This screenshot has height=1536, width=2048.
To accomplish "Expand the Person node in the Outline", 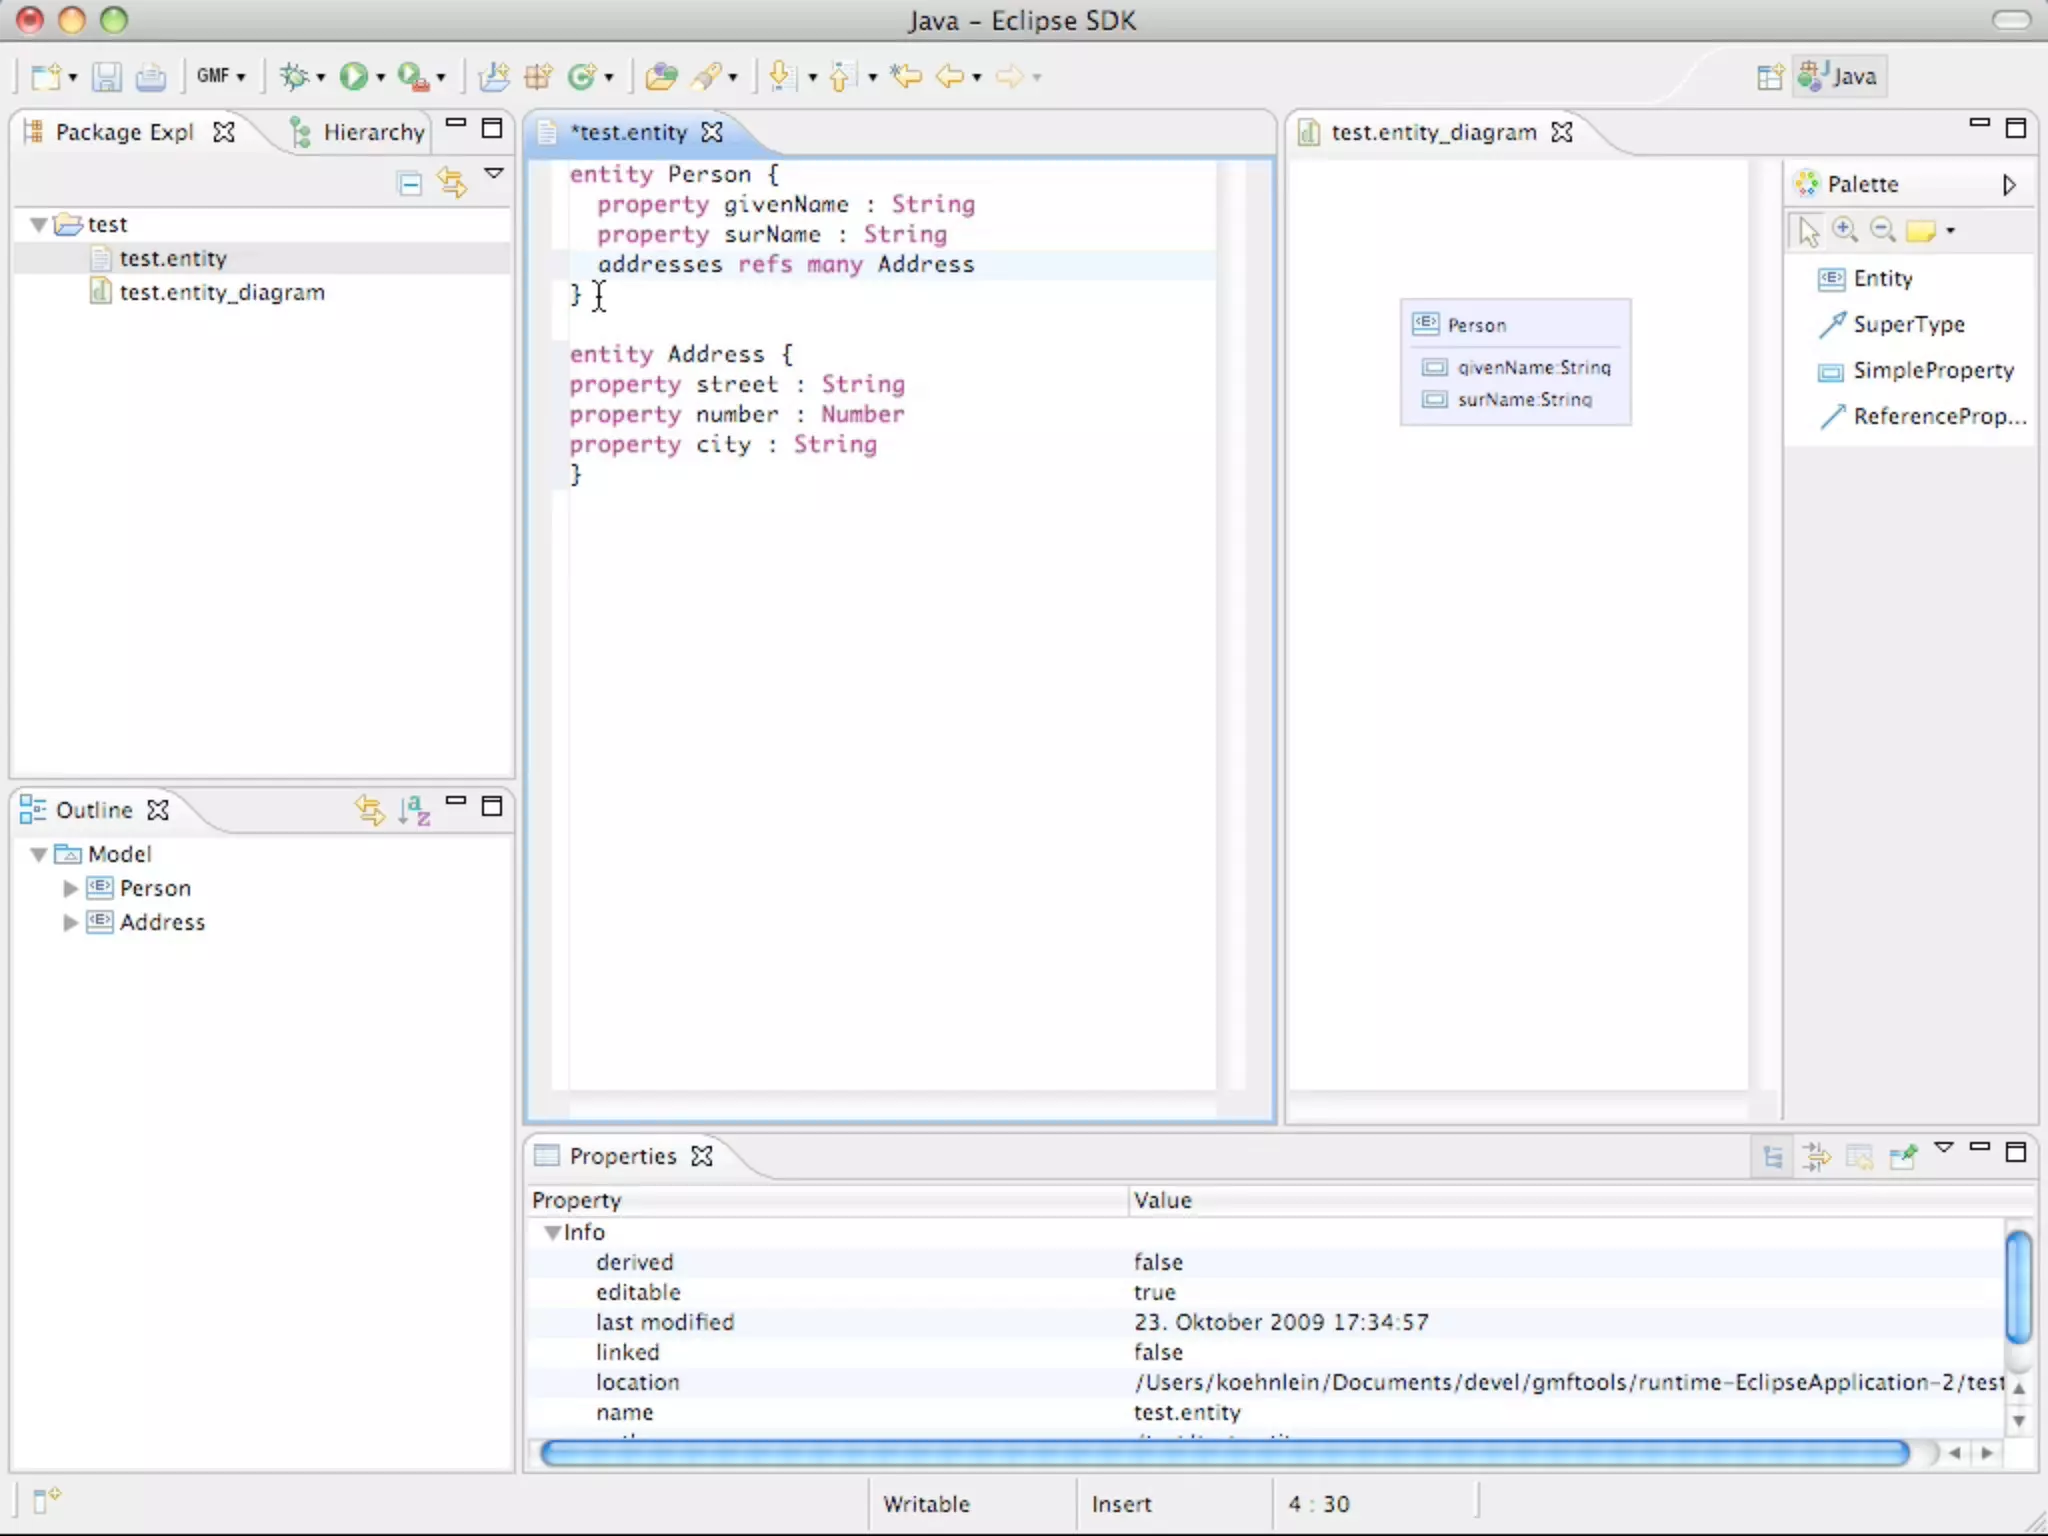I will [70, 889].
